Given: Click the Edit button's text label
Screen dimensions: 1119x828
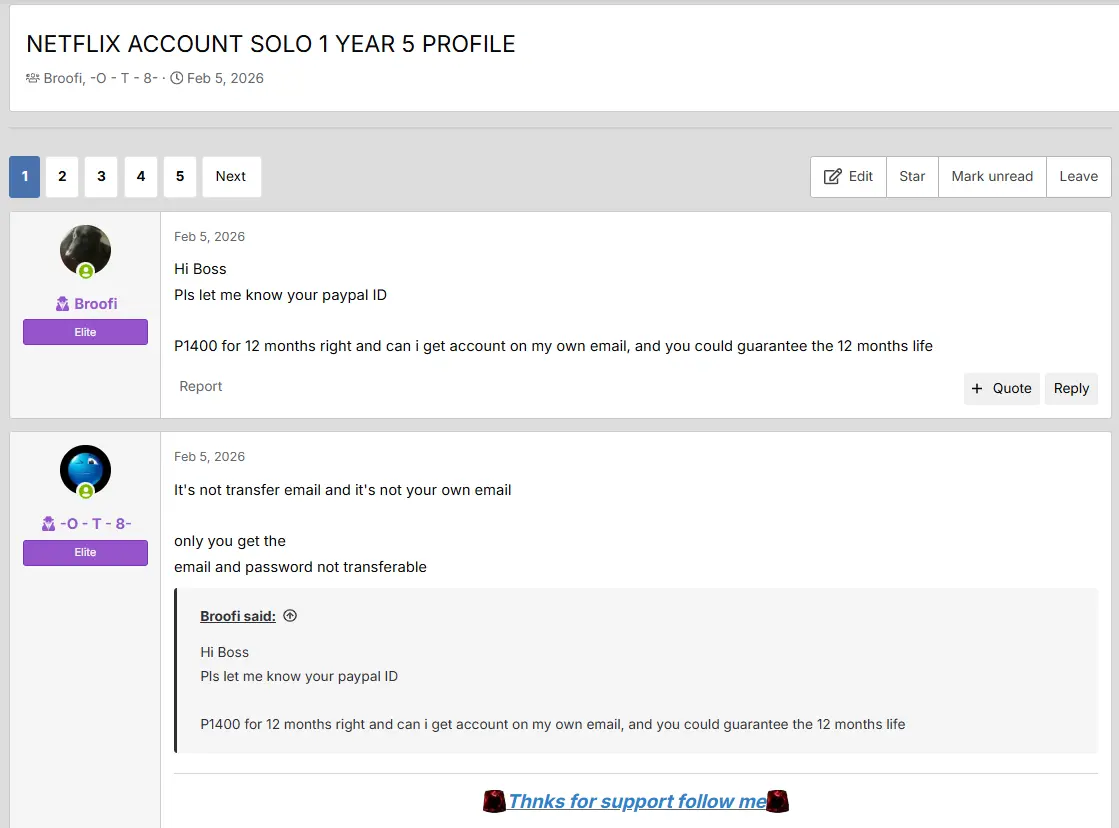Looking at the screenshot, I should 861,176.
